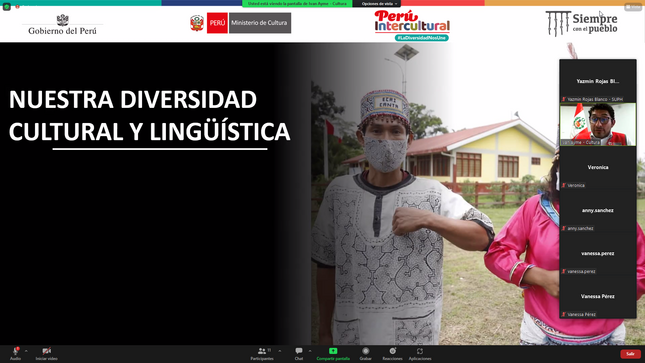
Task: Open the Opciones de vista menu
Action: (x=379, y=4)
